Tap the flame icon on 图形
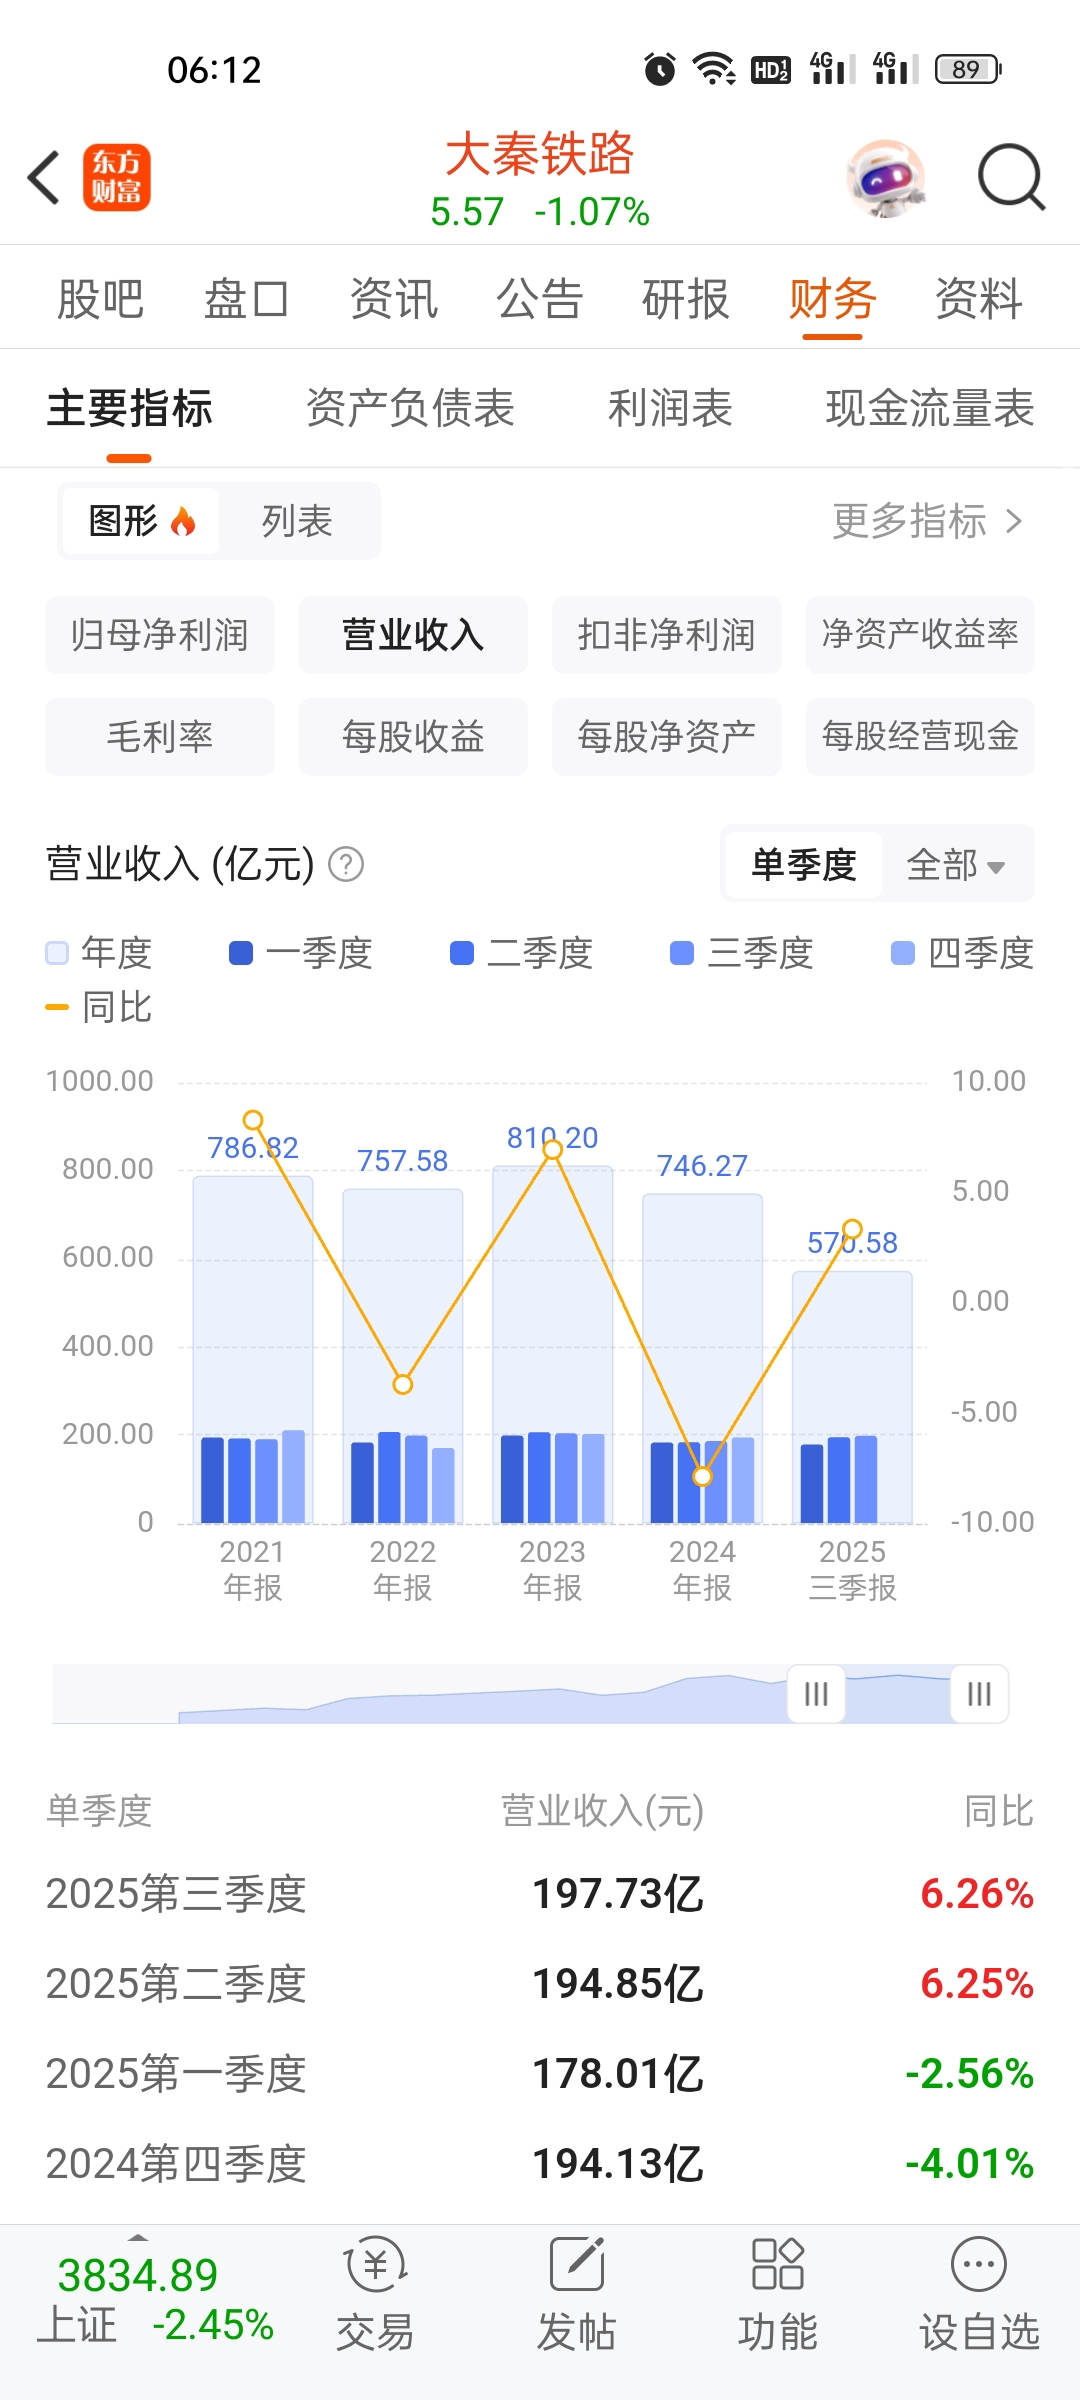This screenshot has width=1080, height=2400. click(183, 521)
